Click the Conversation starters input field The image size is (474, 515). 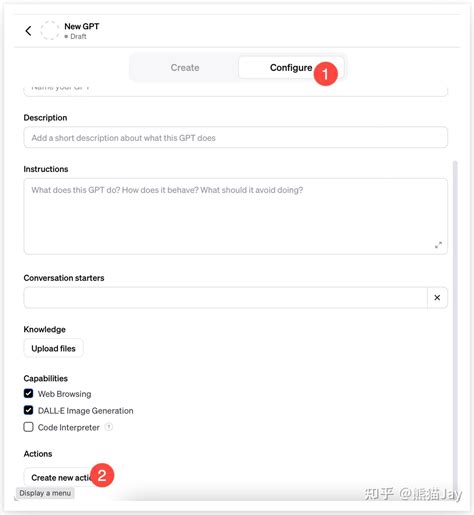point(225,298)
